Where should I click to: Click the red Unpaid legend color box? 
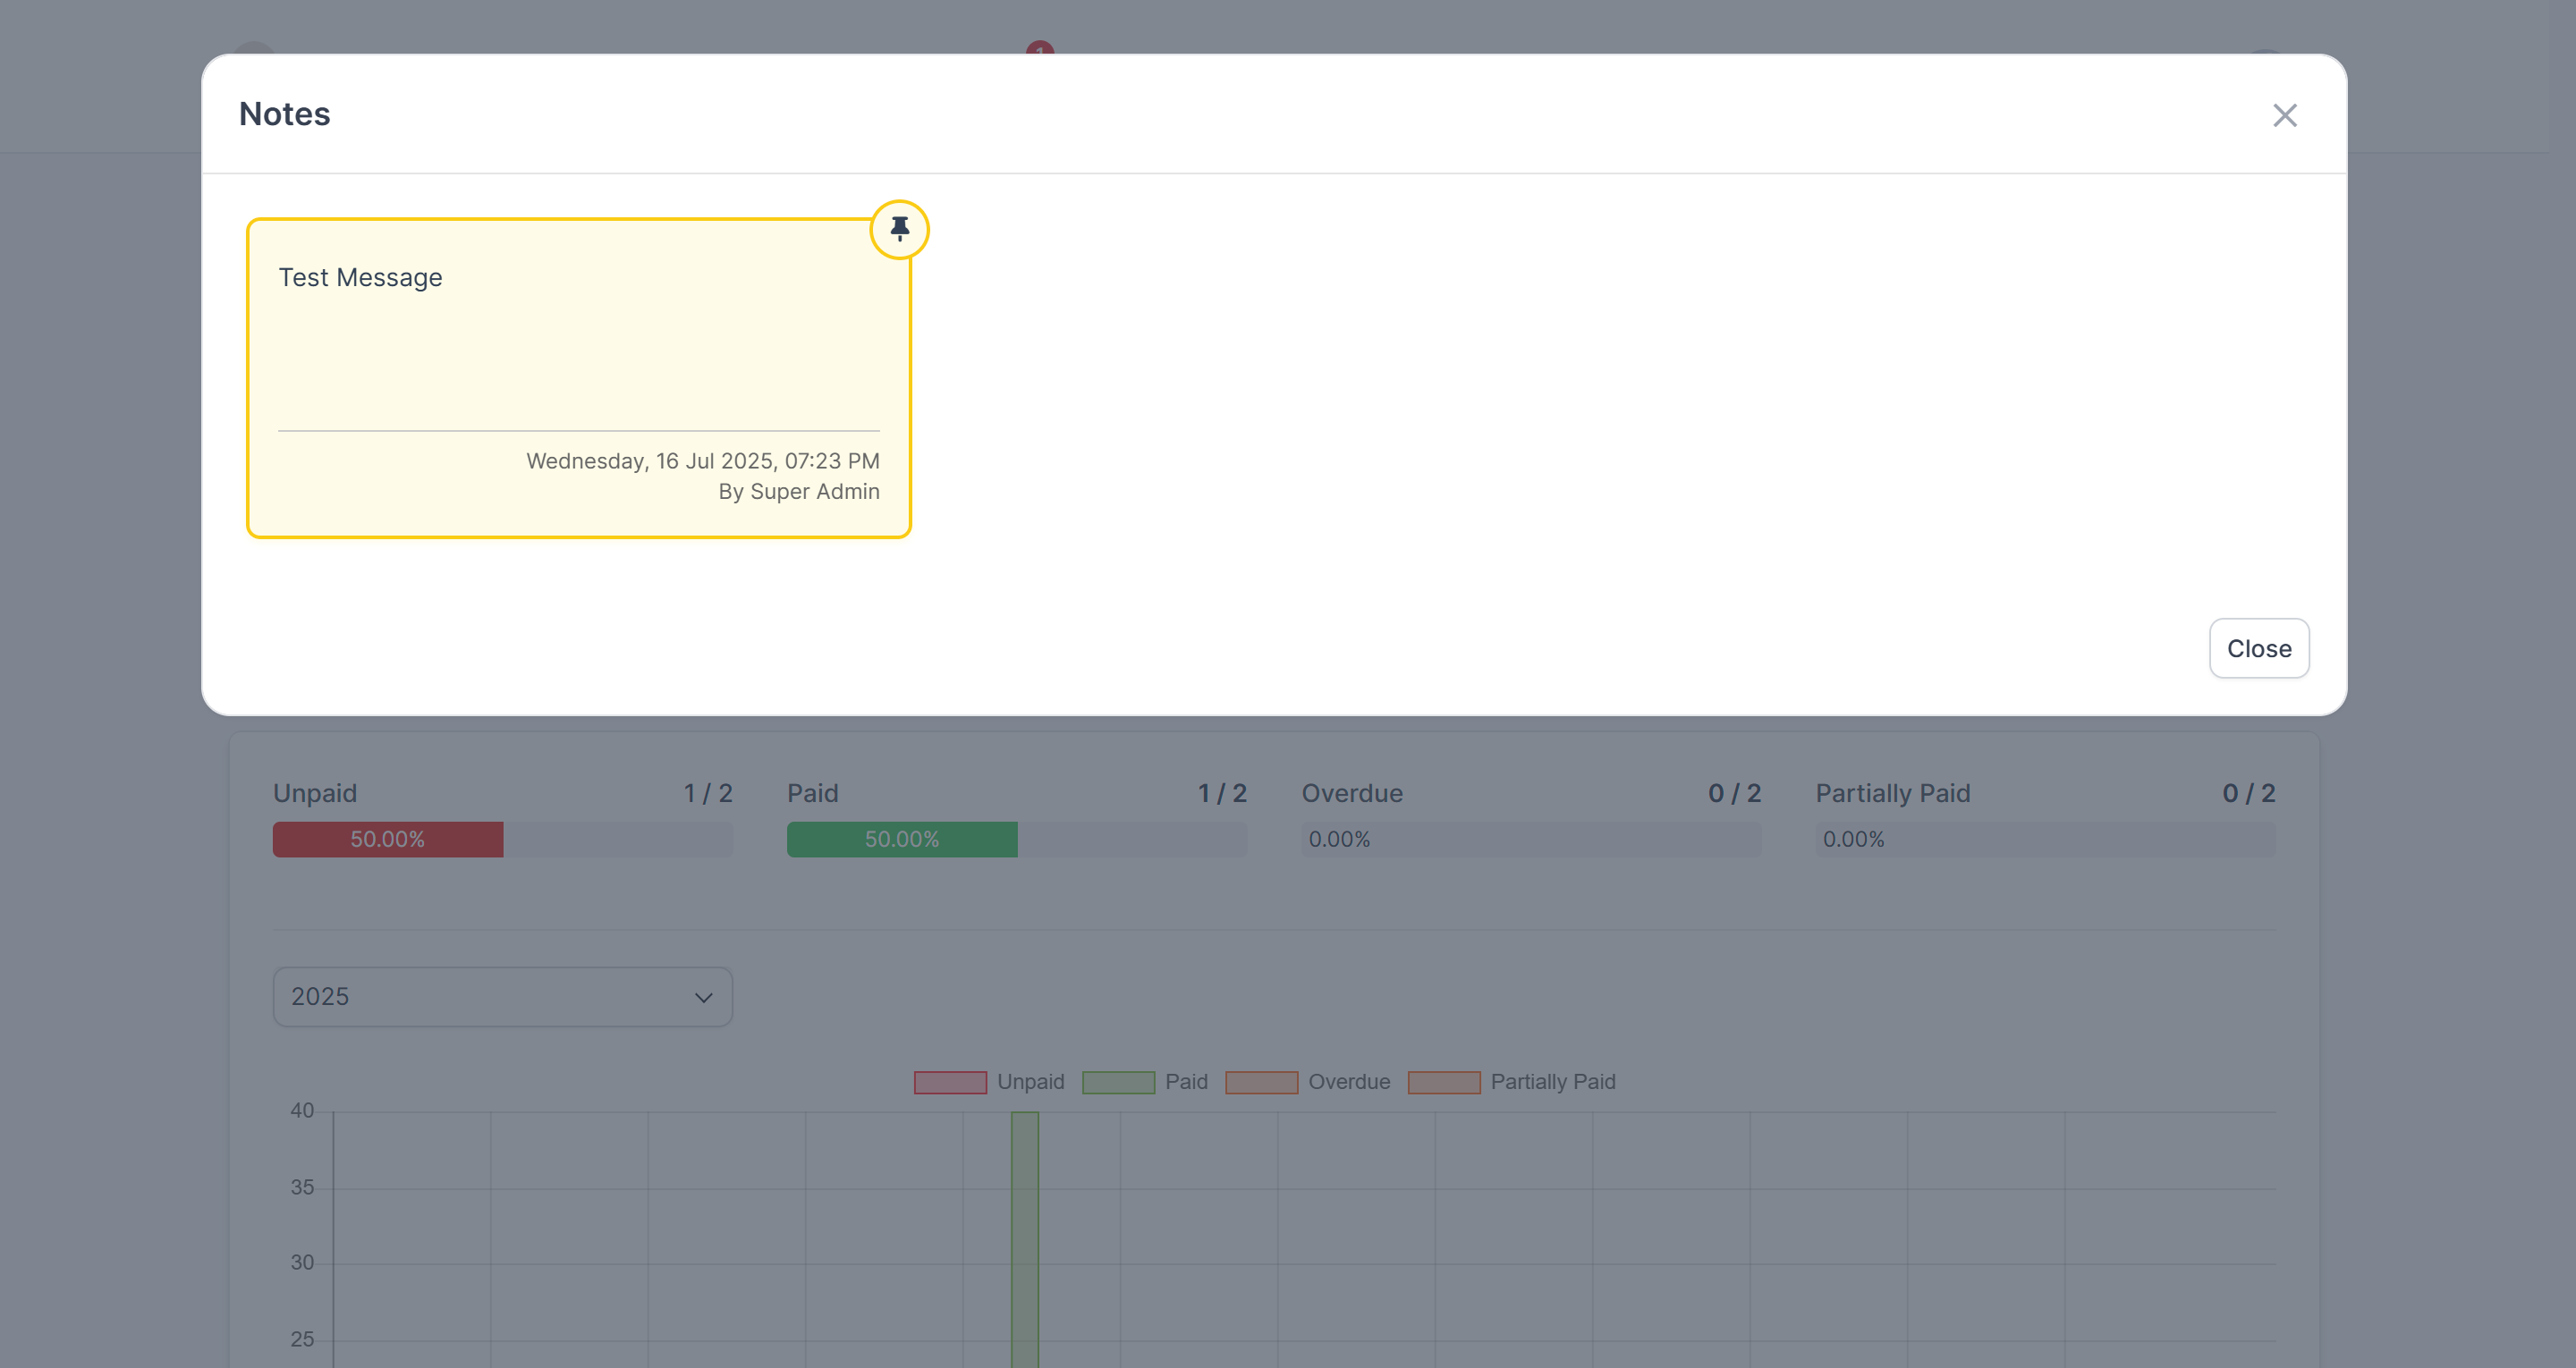pos(950,1082)
